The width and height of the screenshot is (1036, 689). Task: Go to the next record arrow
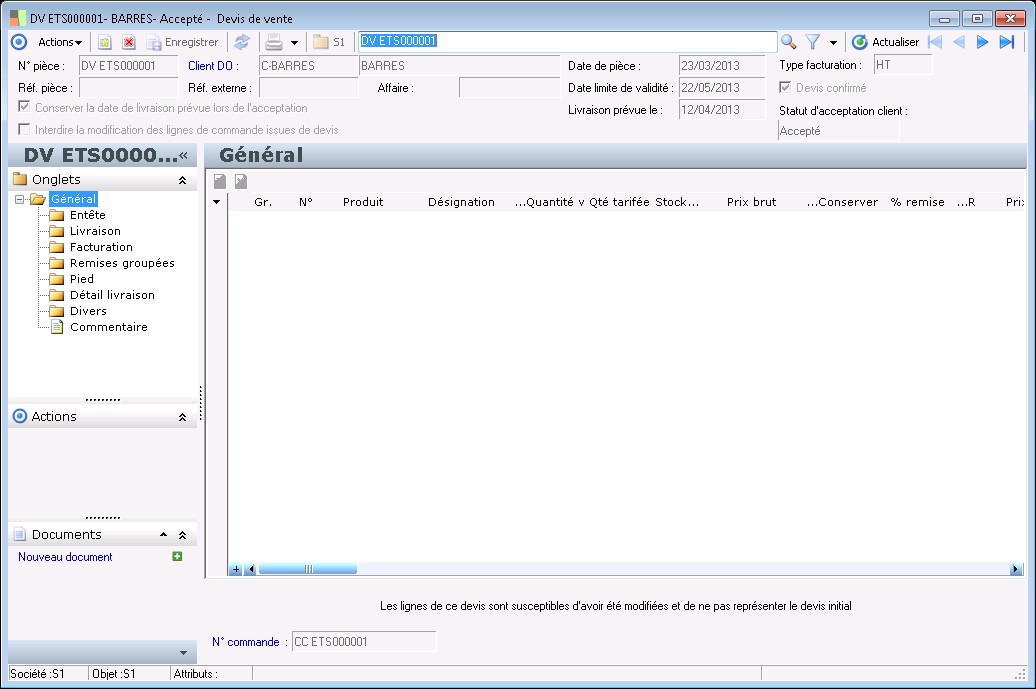(x=982, y=42)
